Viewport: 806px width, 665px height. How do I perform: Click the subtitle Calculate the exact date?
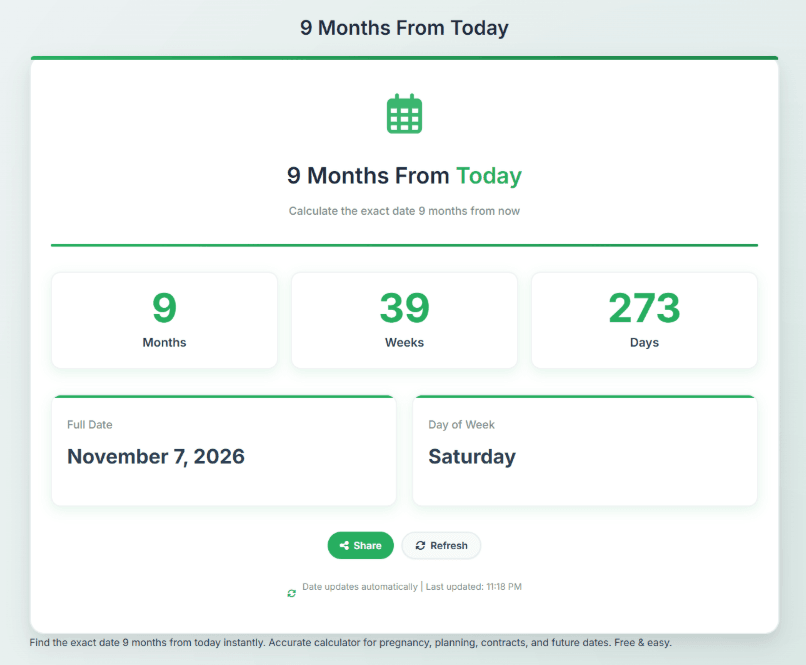click(x=404, y=211)
